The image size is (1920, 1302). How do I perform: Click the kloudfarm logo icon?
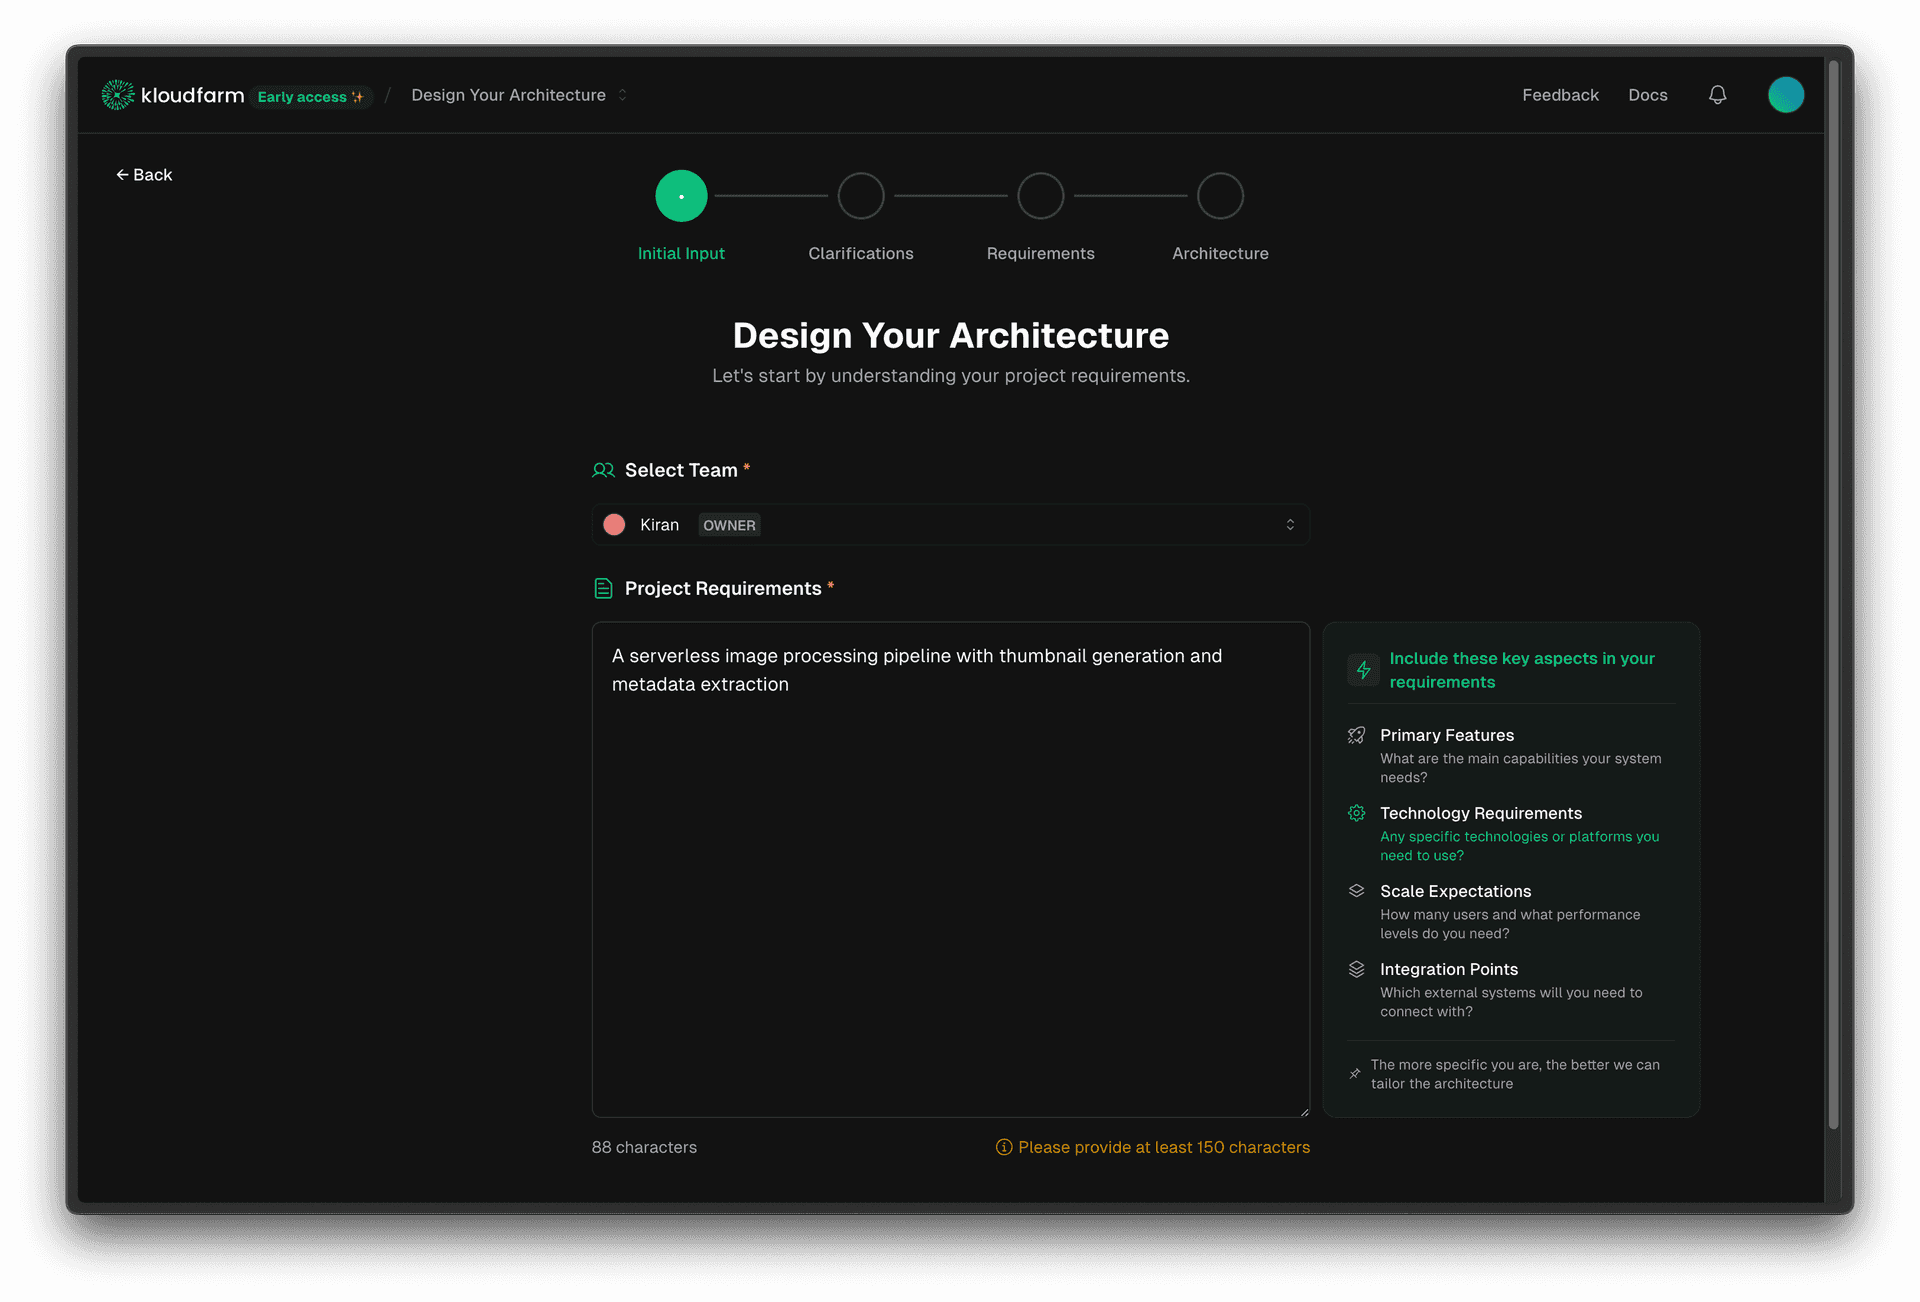coord(117,94)
